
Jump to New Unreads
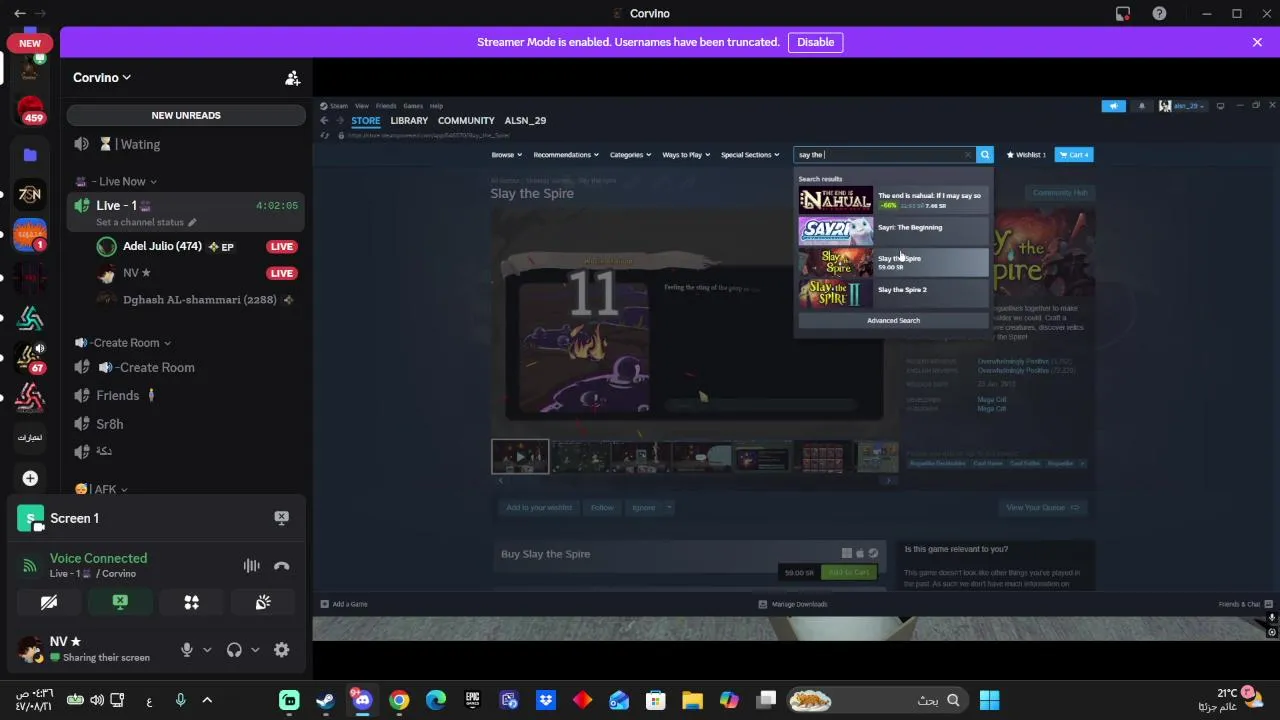(x=186, y=115)
